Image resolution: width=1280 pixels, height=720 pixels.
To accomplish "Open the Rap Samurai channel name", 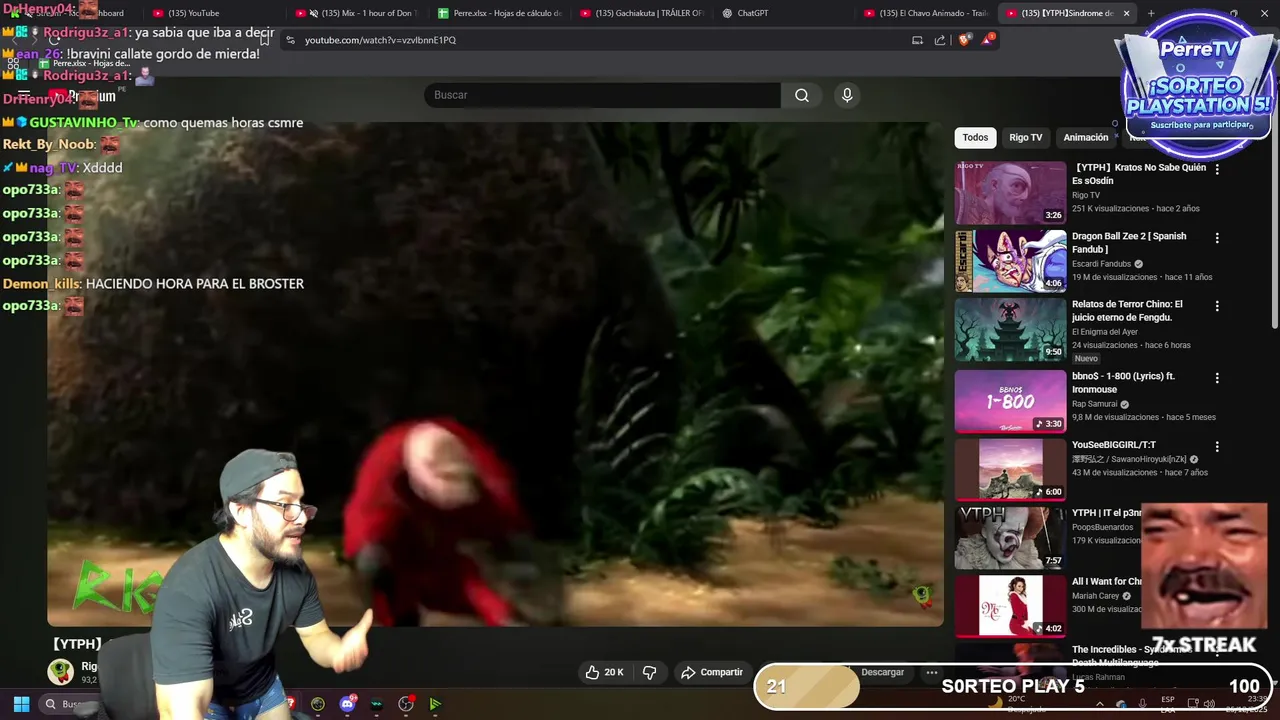I will [1094, 404].
